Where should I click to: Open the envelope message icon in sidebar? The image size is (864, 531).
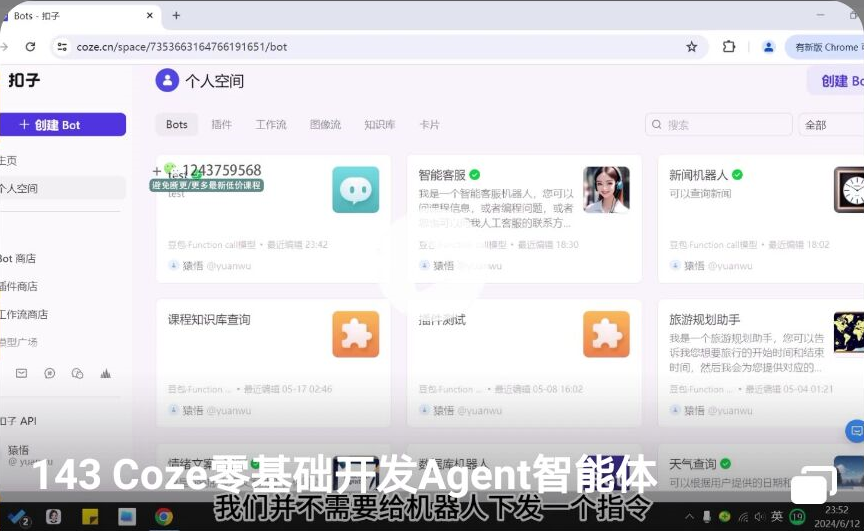(21, 373)
